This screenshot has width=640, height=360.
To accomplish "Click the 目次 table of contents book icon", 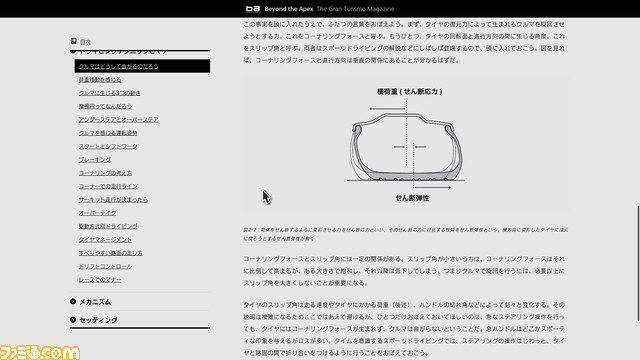I will point(73,41).
